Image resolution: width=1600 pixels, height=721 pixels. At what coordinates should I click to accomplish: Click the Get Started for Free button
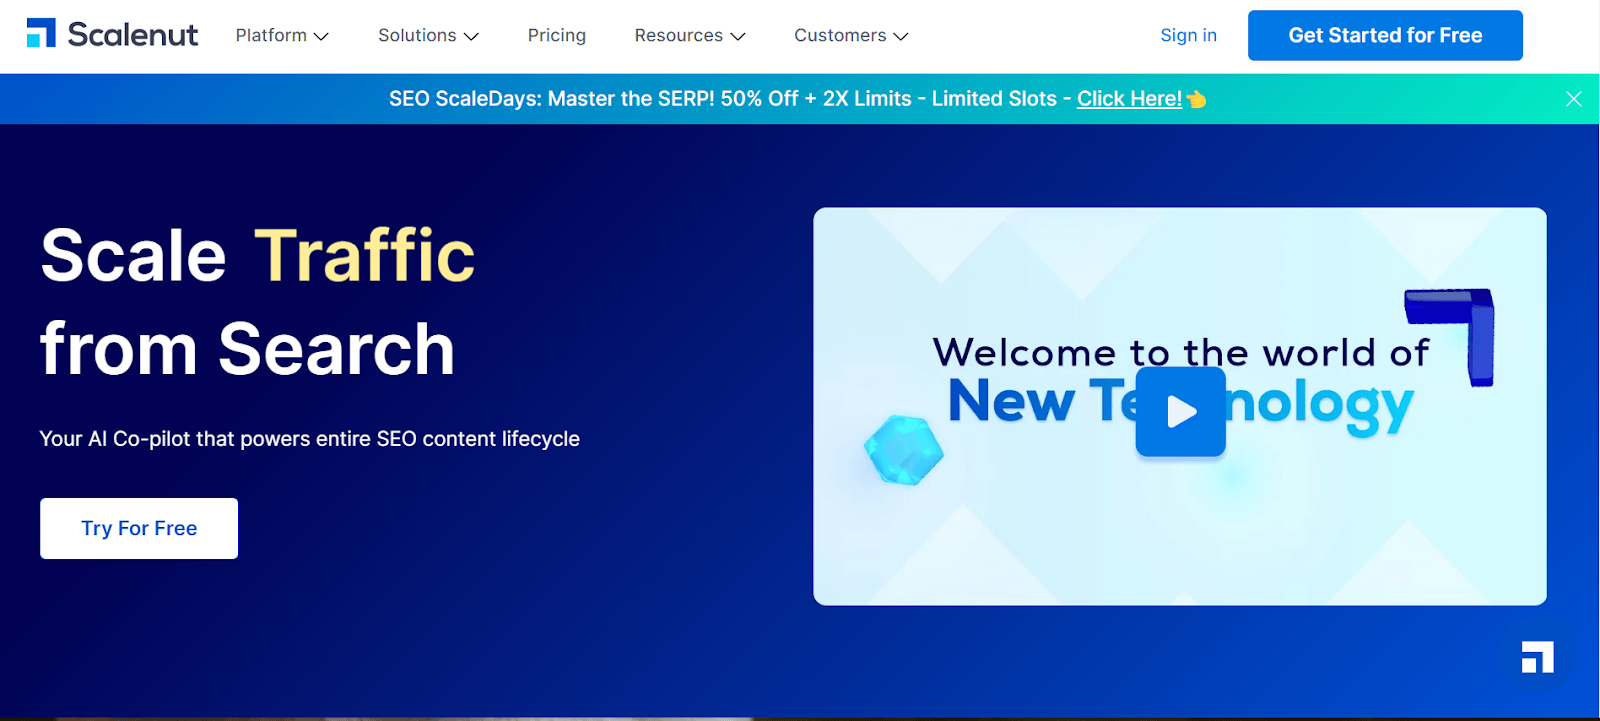click(x=1385, y=35)
